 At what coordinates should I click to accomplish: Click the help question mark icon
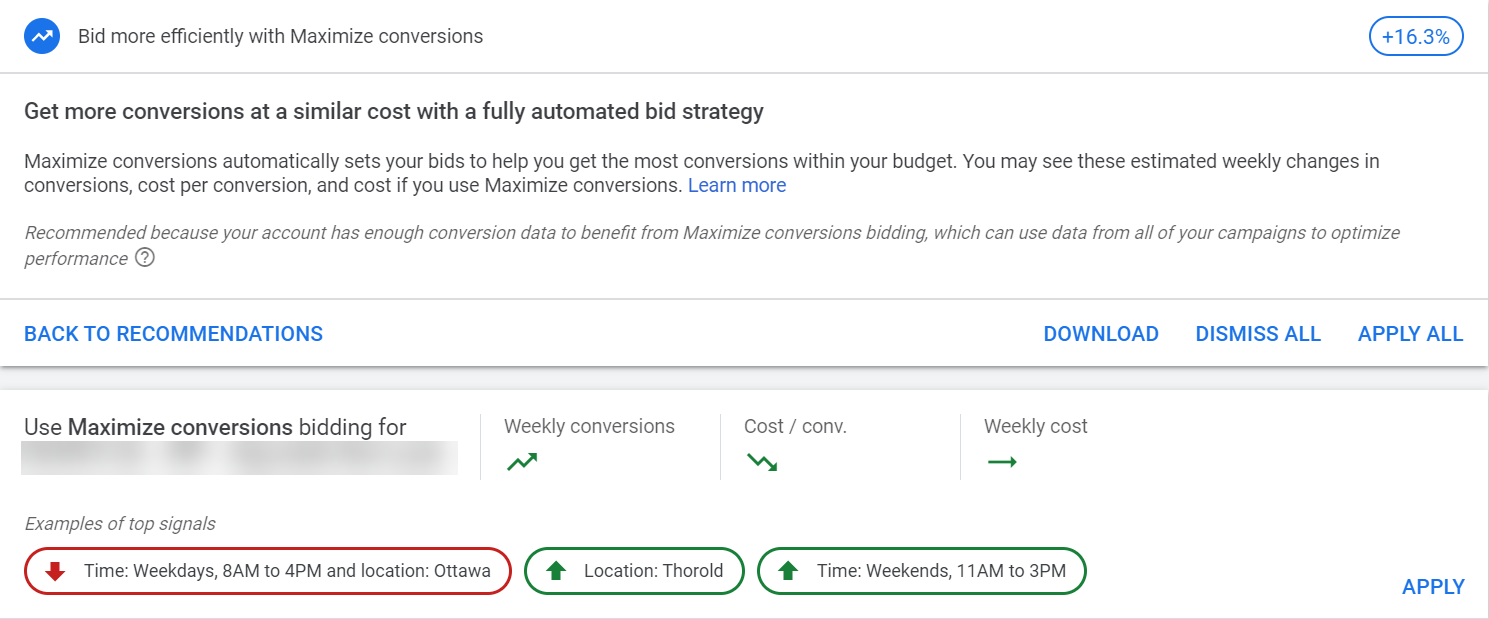pos(145,259)
